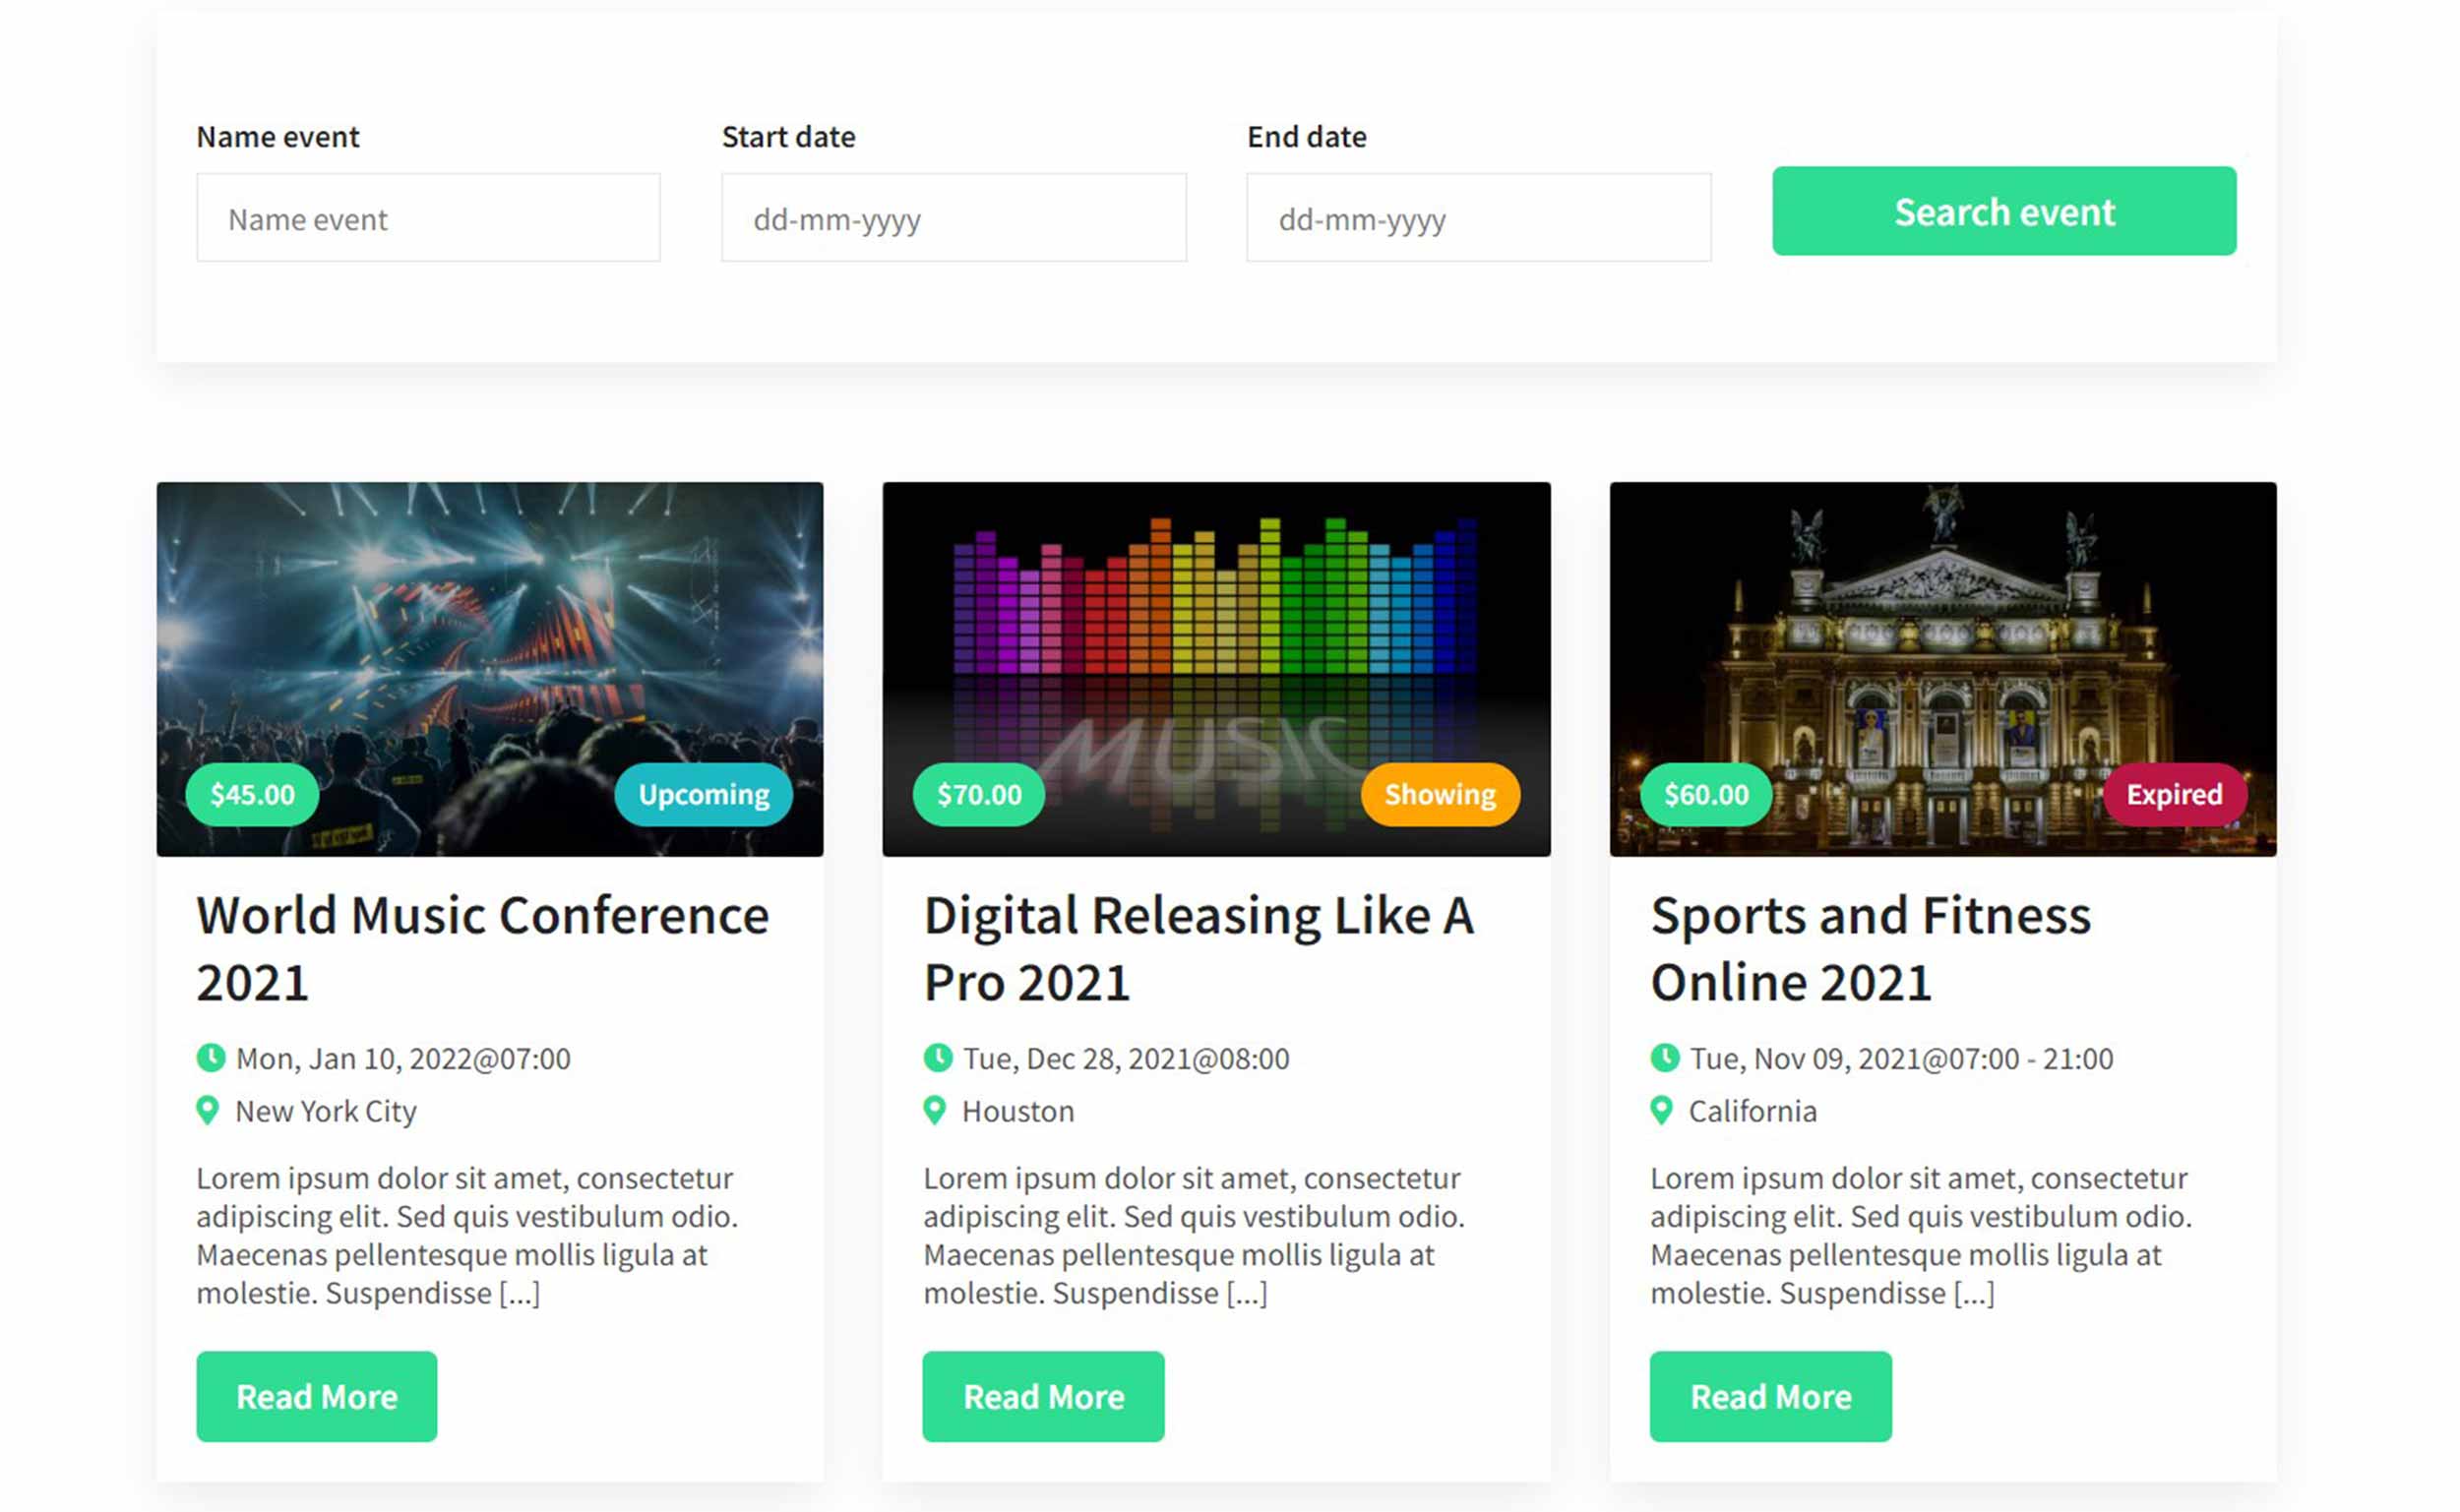The height and width of the screenshot is (1512, 2460).
Task: Click location pin icon beside Houston
Action: coord(935,1111)
